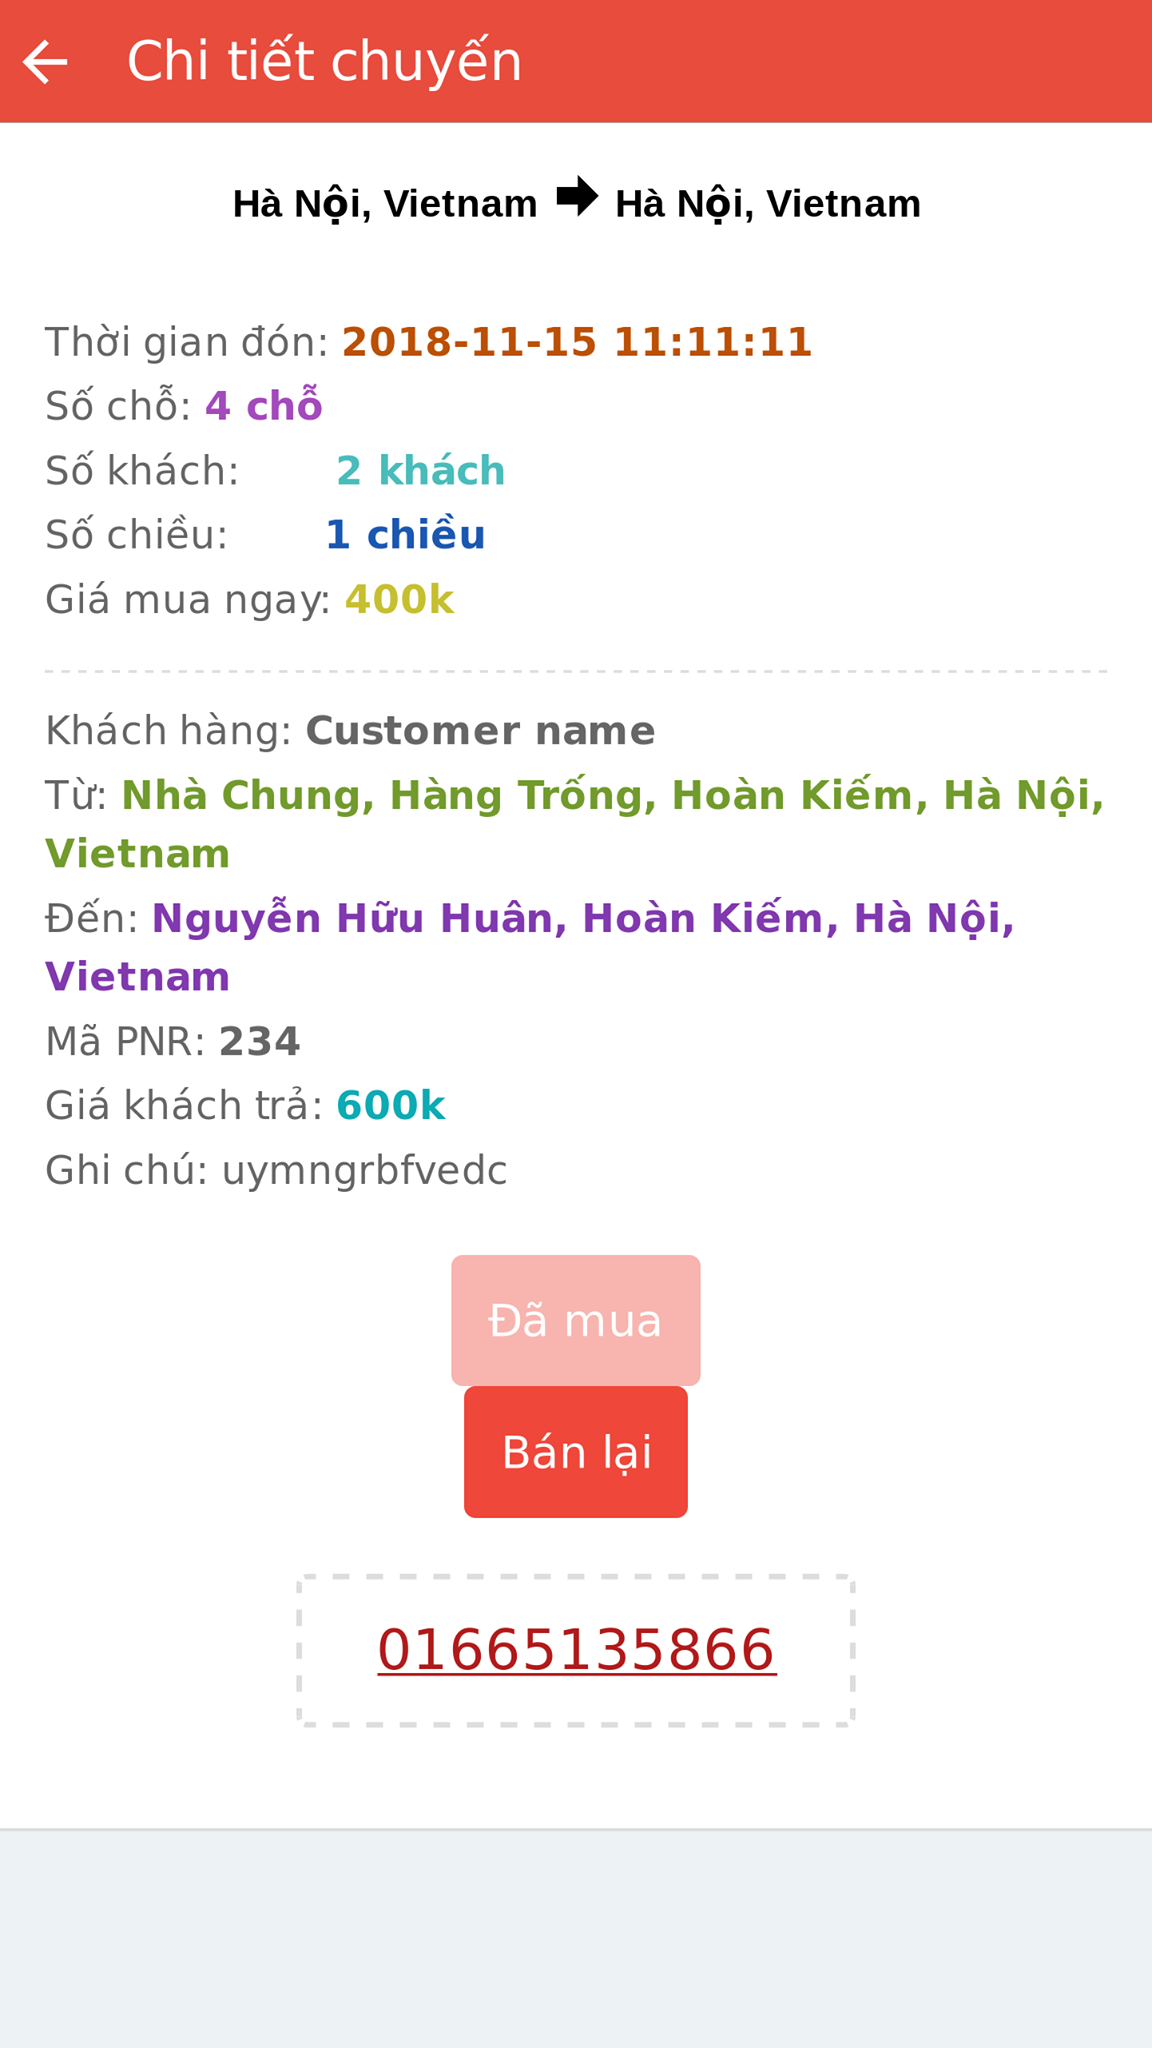Tap the Bán lại button
This screenshot has width=1152, height=2048.
coord(576,1452)
